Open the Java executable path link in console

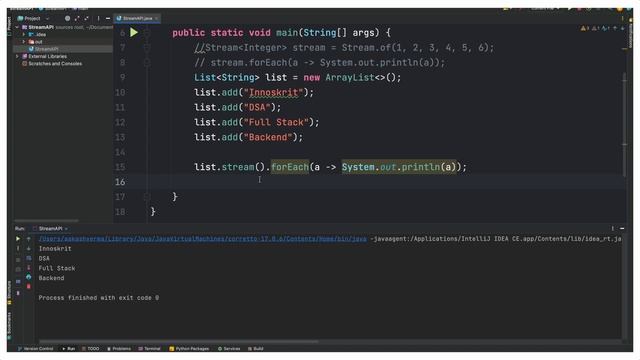click(203, 239)
